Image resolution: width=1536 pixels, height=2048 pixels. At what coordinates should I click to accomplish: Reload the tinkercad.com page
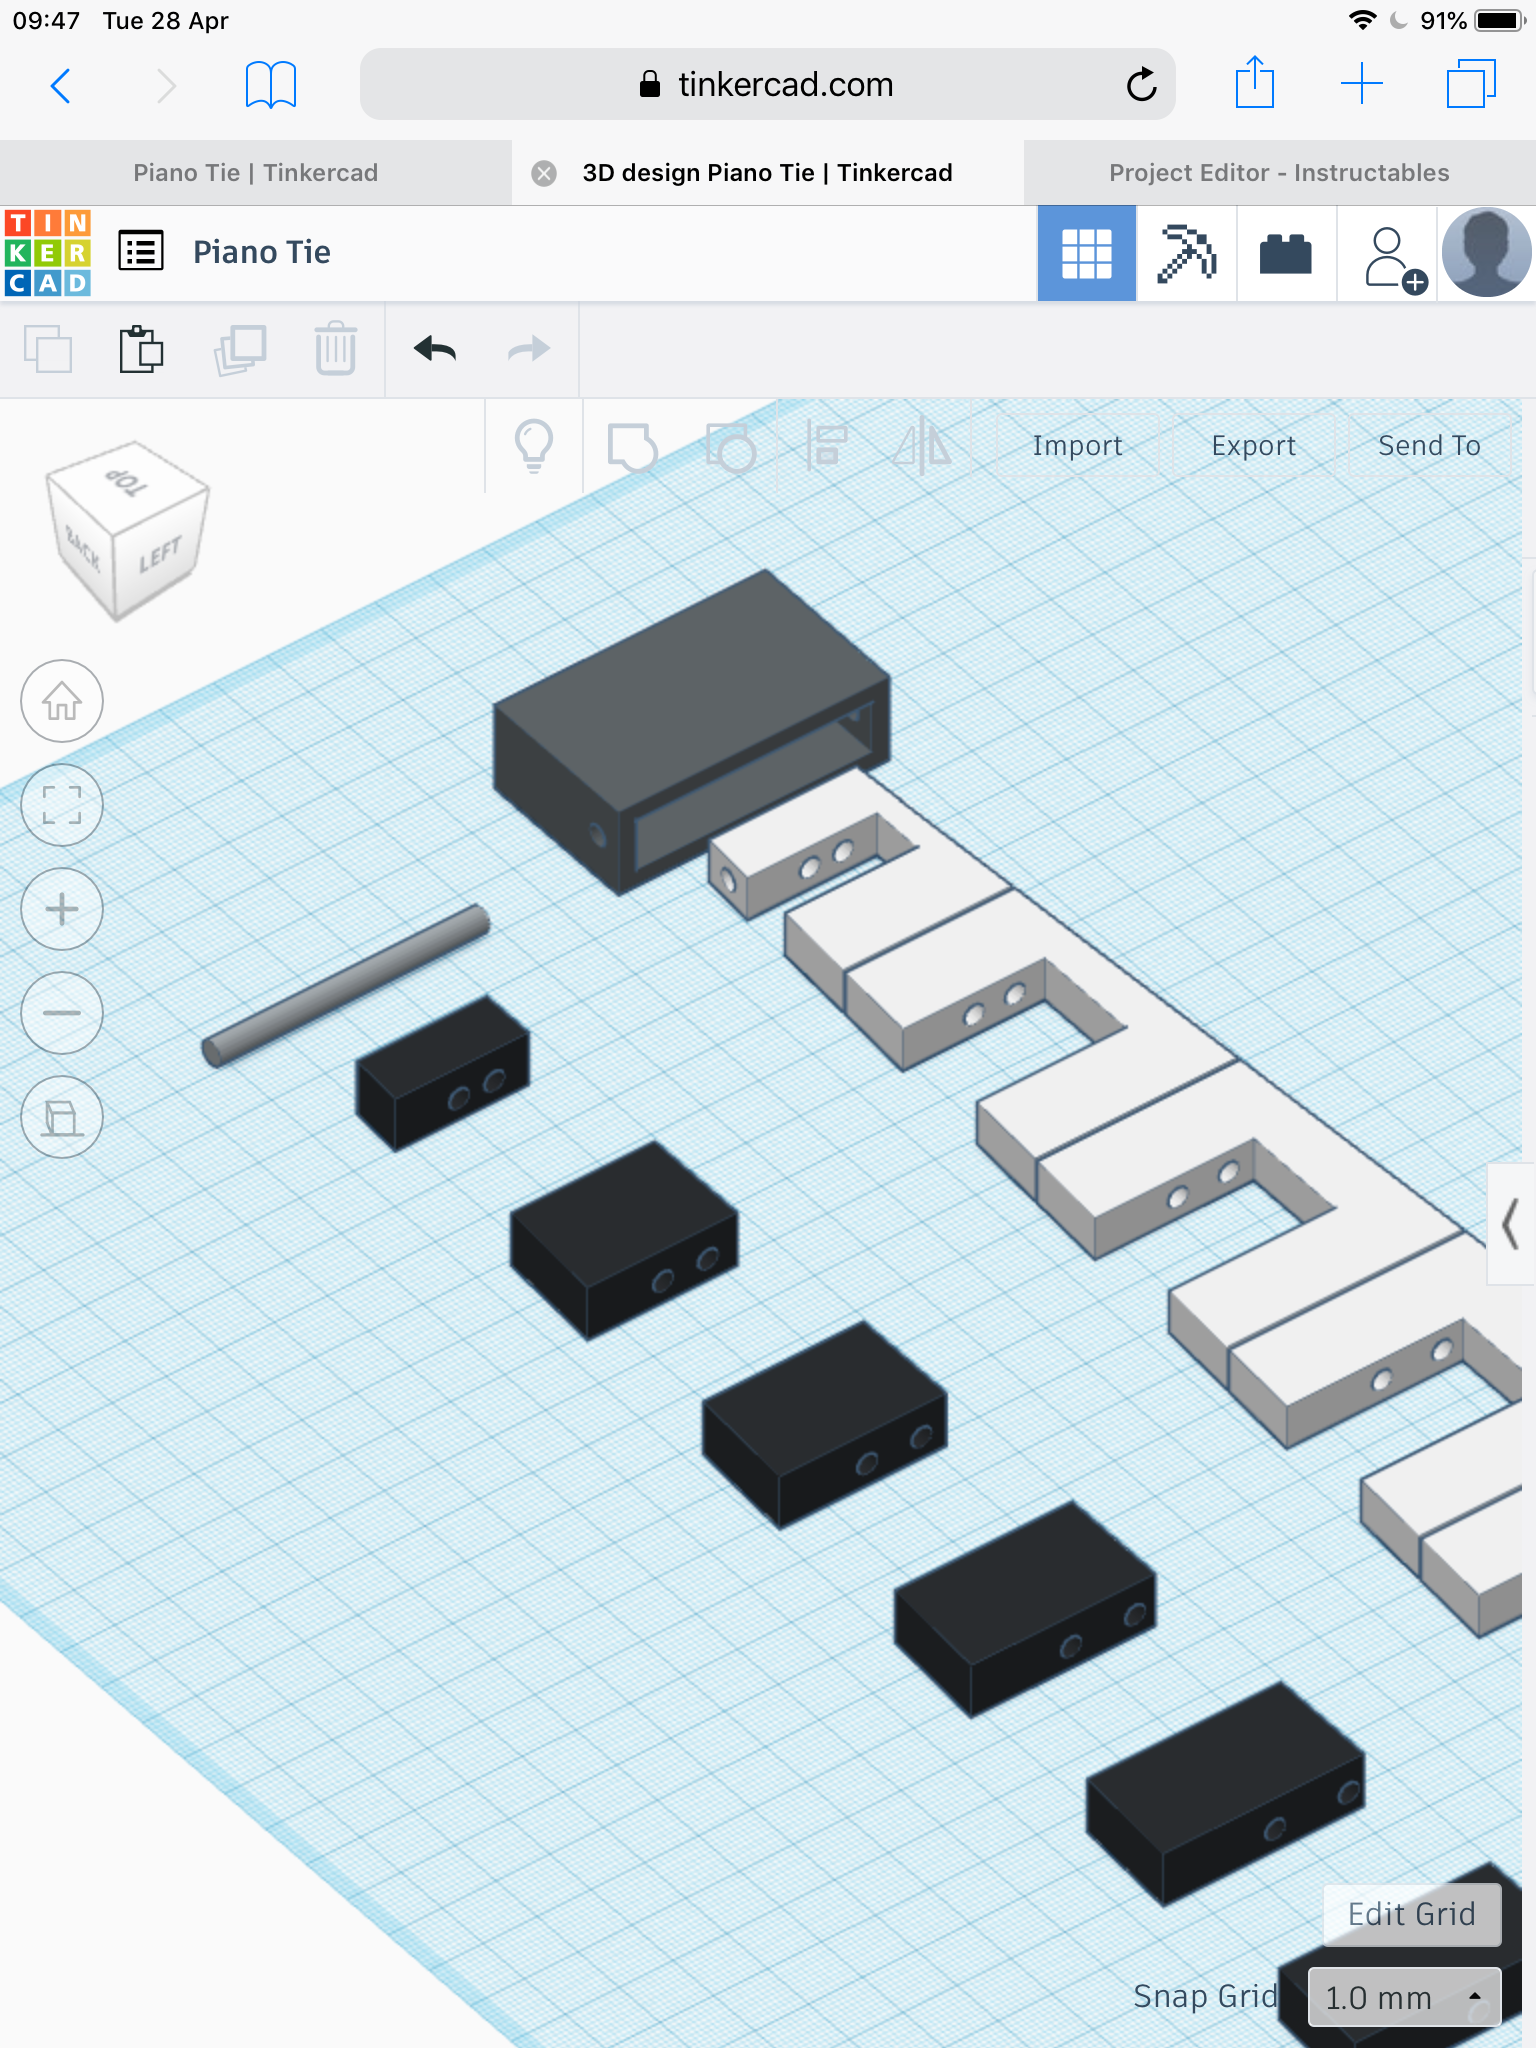(x=1141, y=85)
